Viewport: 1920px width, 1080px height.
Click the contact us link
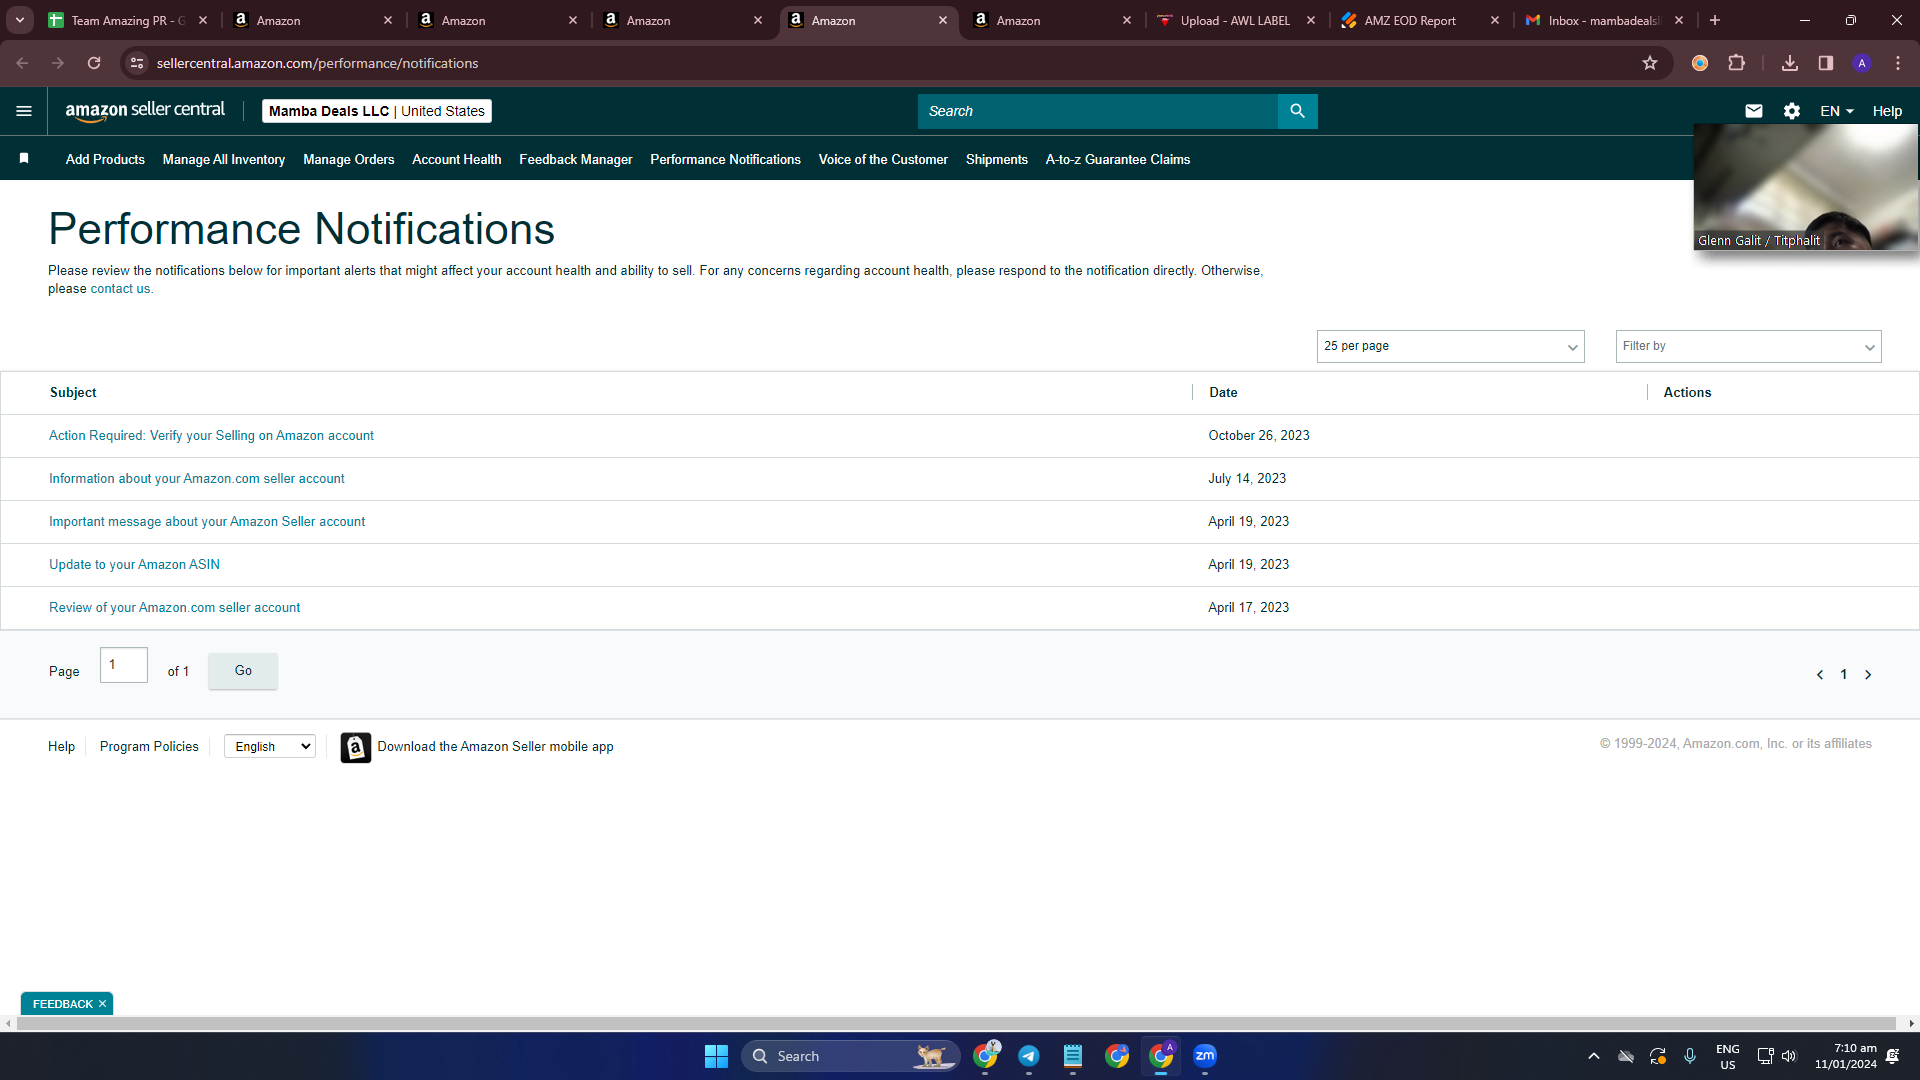[x=120, y=289]
